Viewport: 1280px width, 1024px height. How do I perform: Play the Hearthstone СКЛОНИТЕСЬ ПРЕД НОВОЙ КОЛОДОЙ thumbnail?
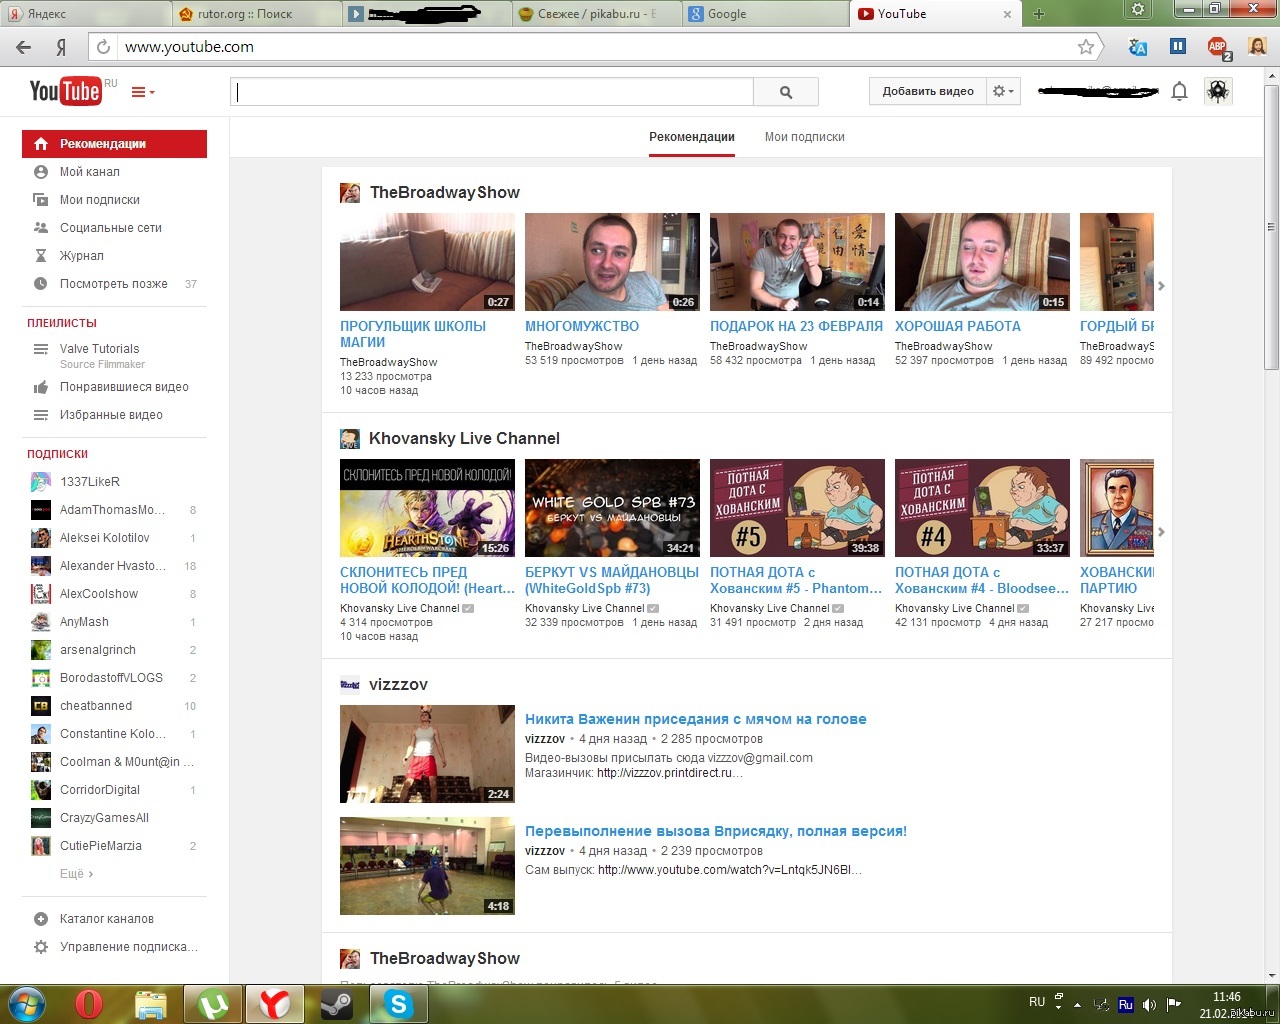(x=427, y=508)
